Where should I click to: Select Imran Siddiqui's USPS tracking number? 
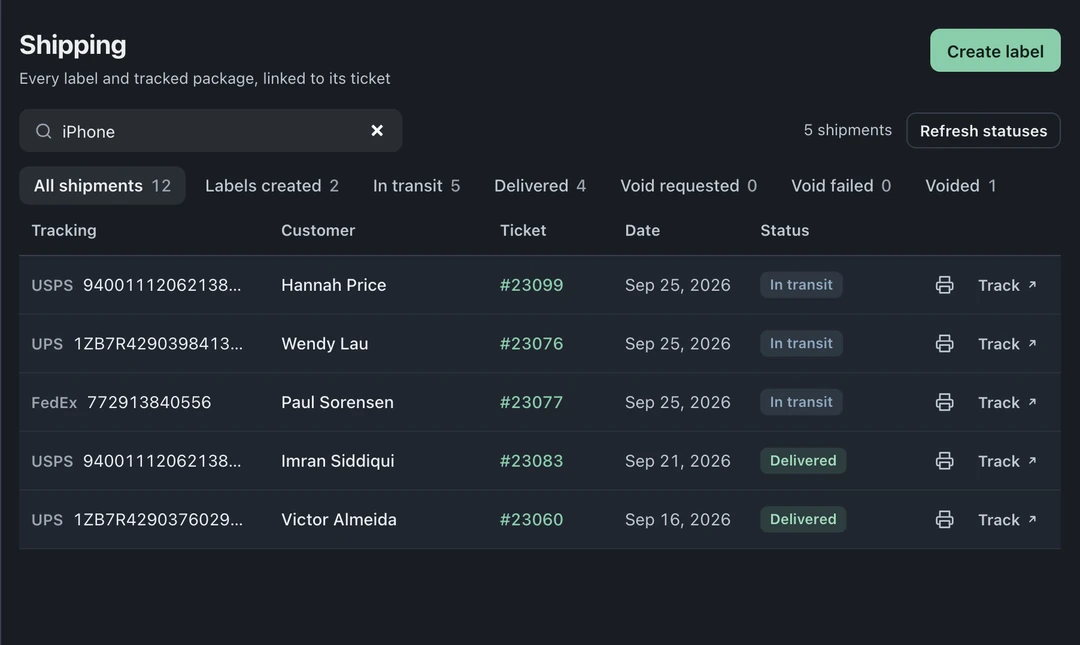click(x=162, y=461)
